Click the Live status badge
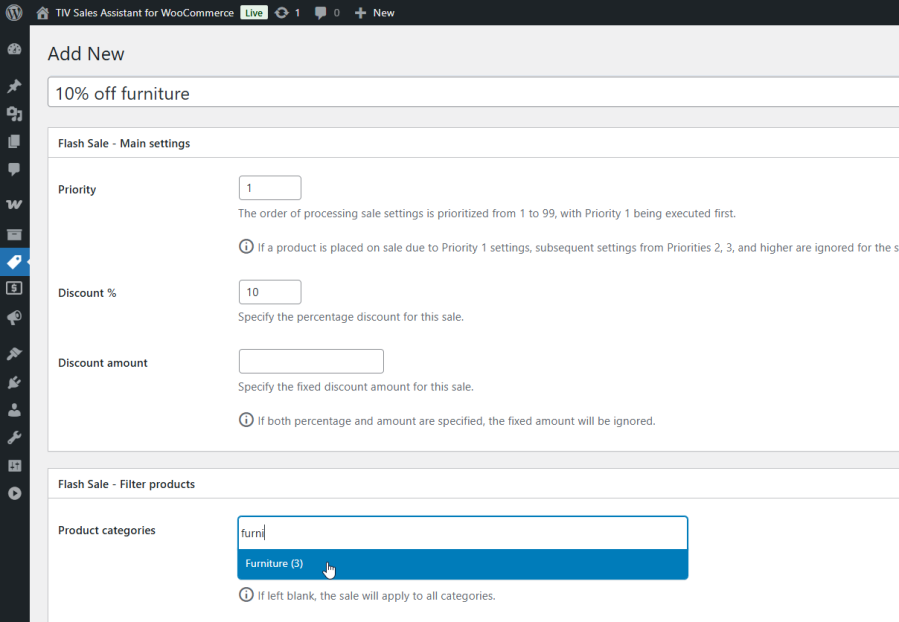This screenshot has height=622, width=899. pyautogui.click(x=253, y=12)
